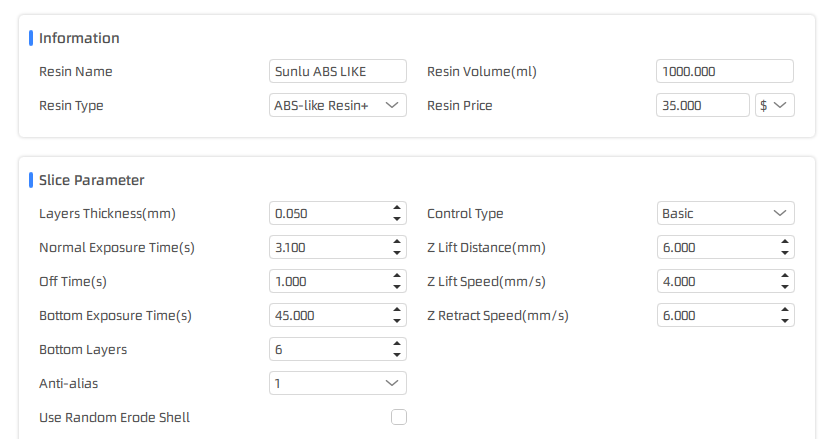Click the Z Lift Distance value field

718,247
